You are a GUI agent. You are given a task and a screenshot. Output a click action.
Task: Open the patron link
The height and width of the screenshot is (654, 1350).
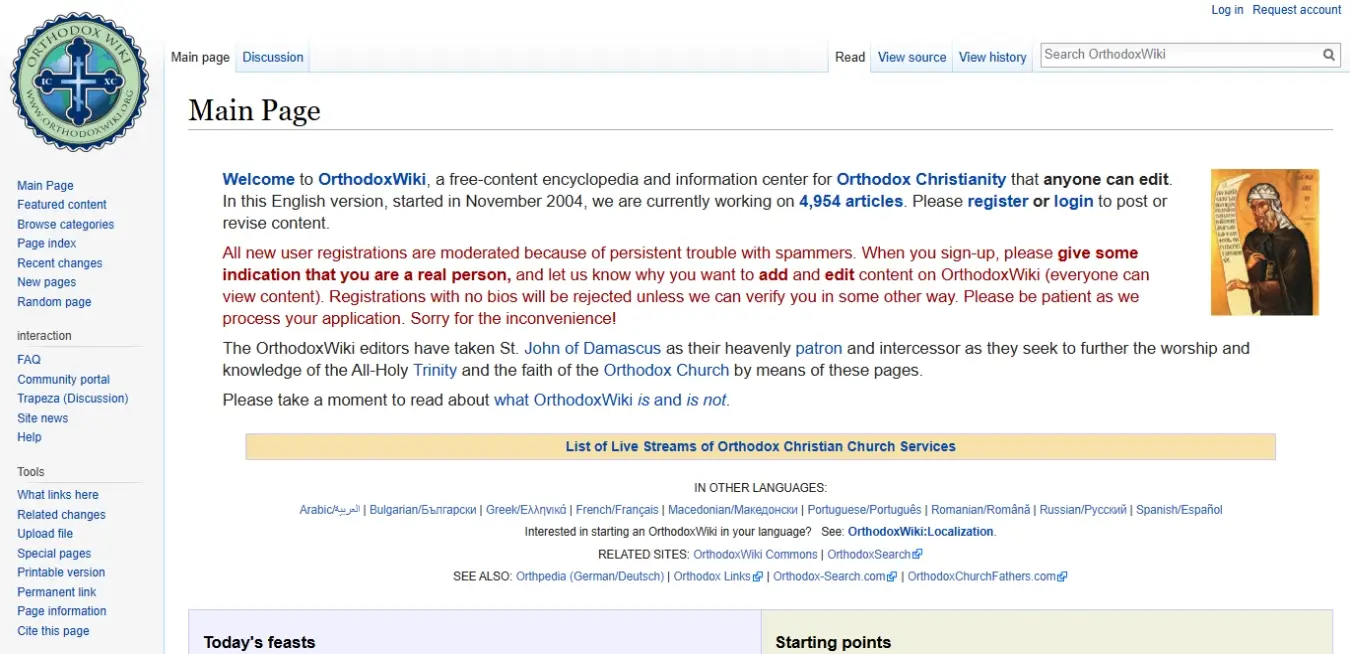(x=819, y=349)
